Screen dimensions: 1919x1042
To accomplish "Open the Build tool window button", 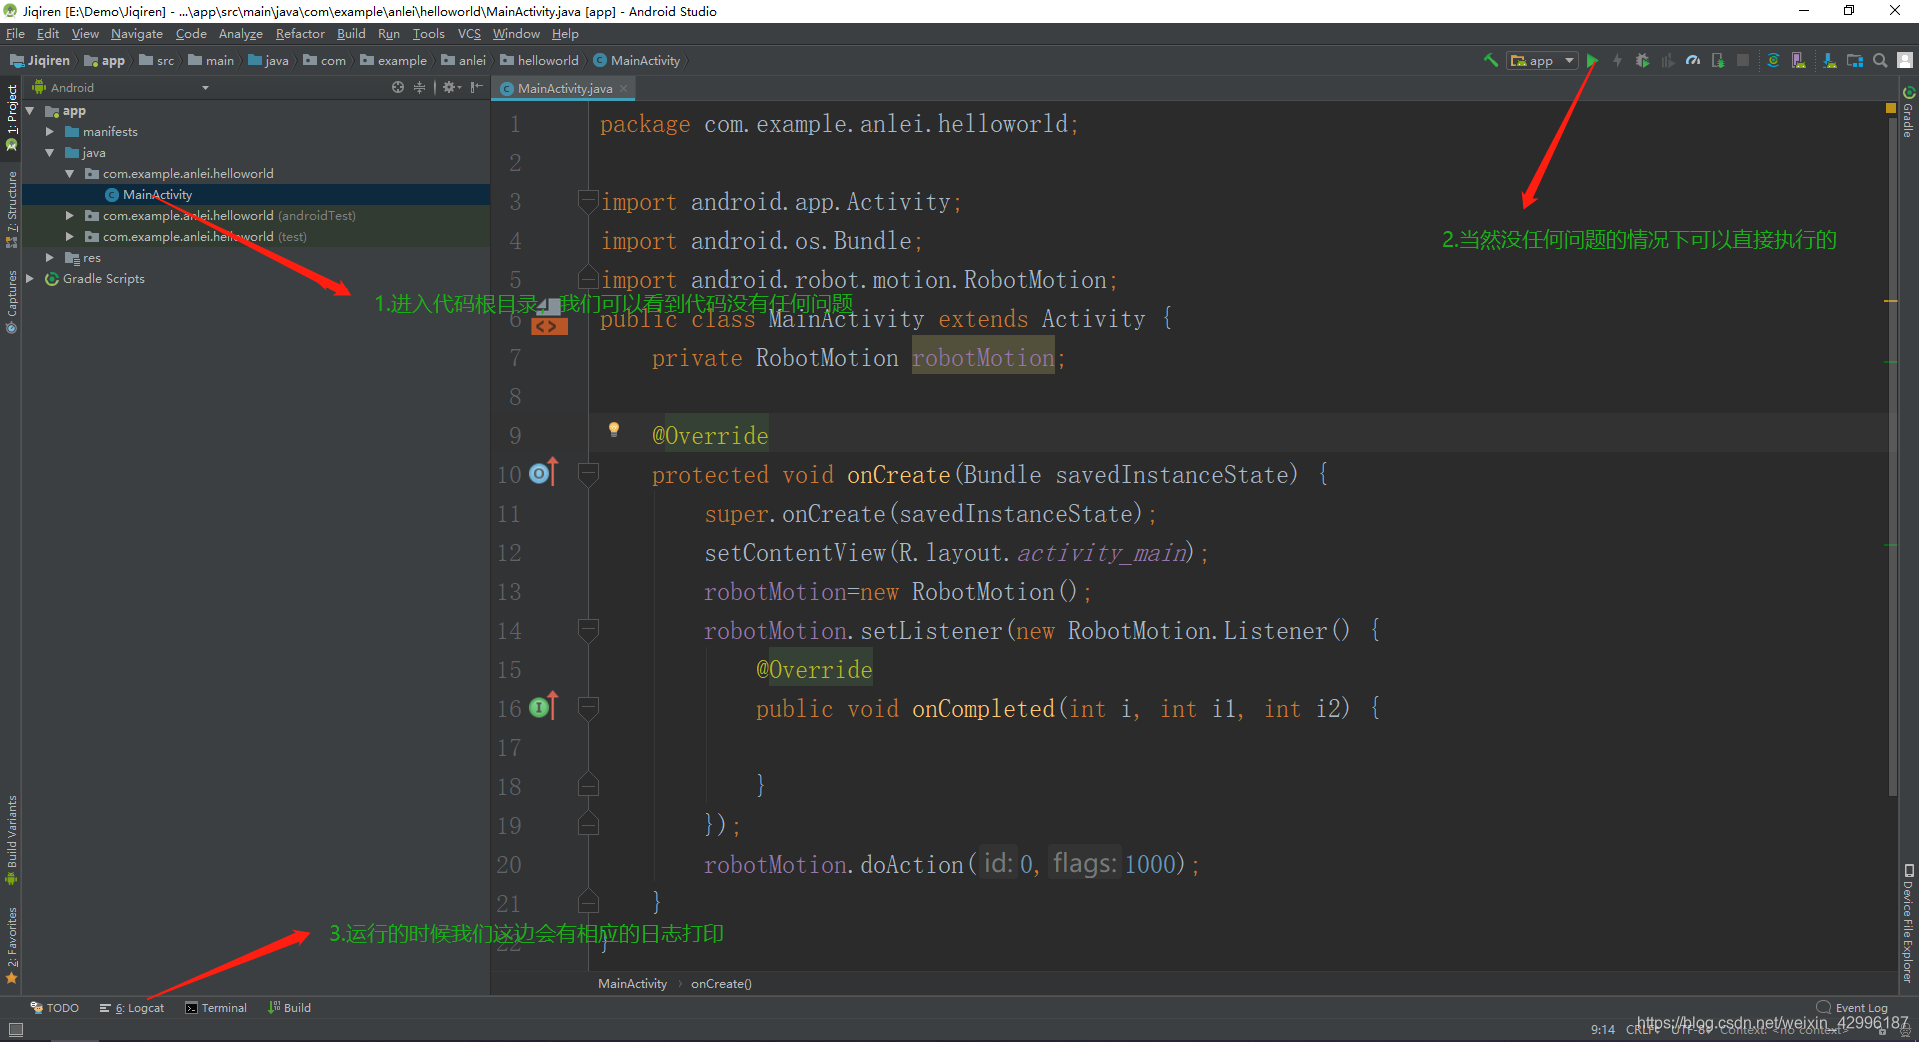I will (290, 1008).
